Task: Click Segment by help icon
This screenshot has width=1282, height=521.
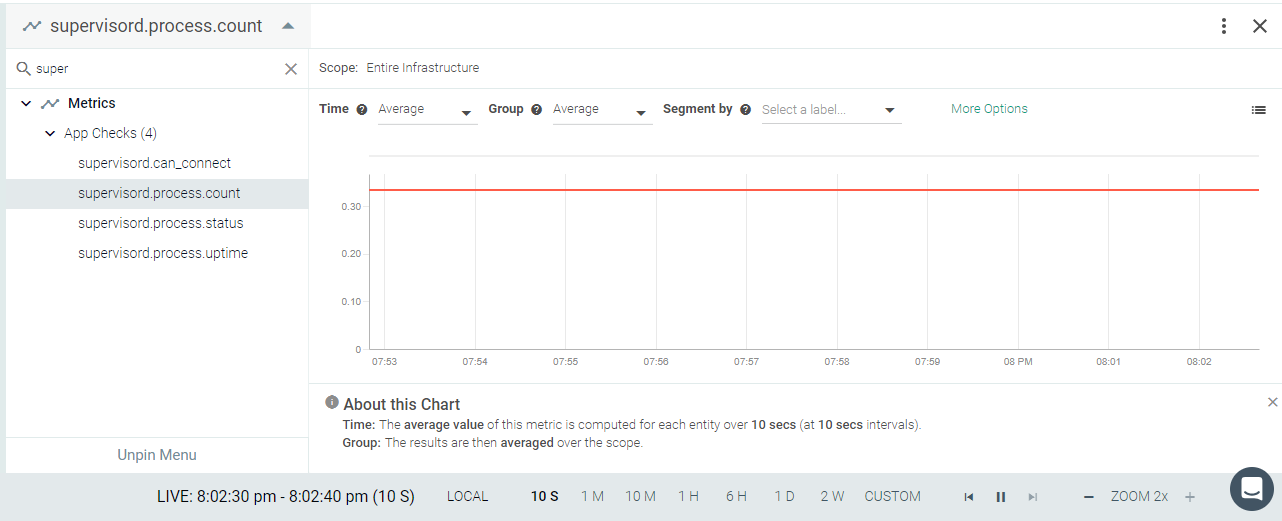Action: [x=745, y=109]
